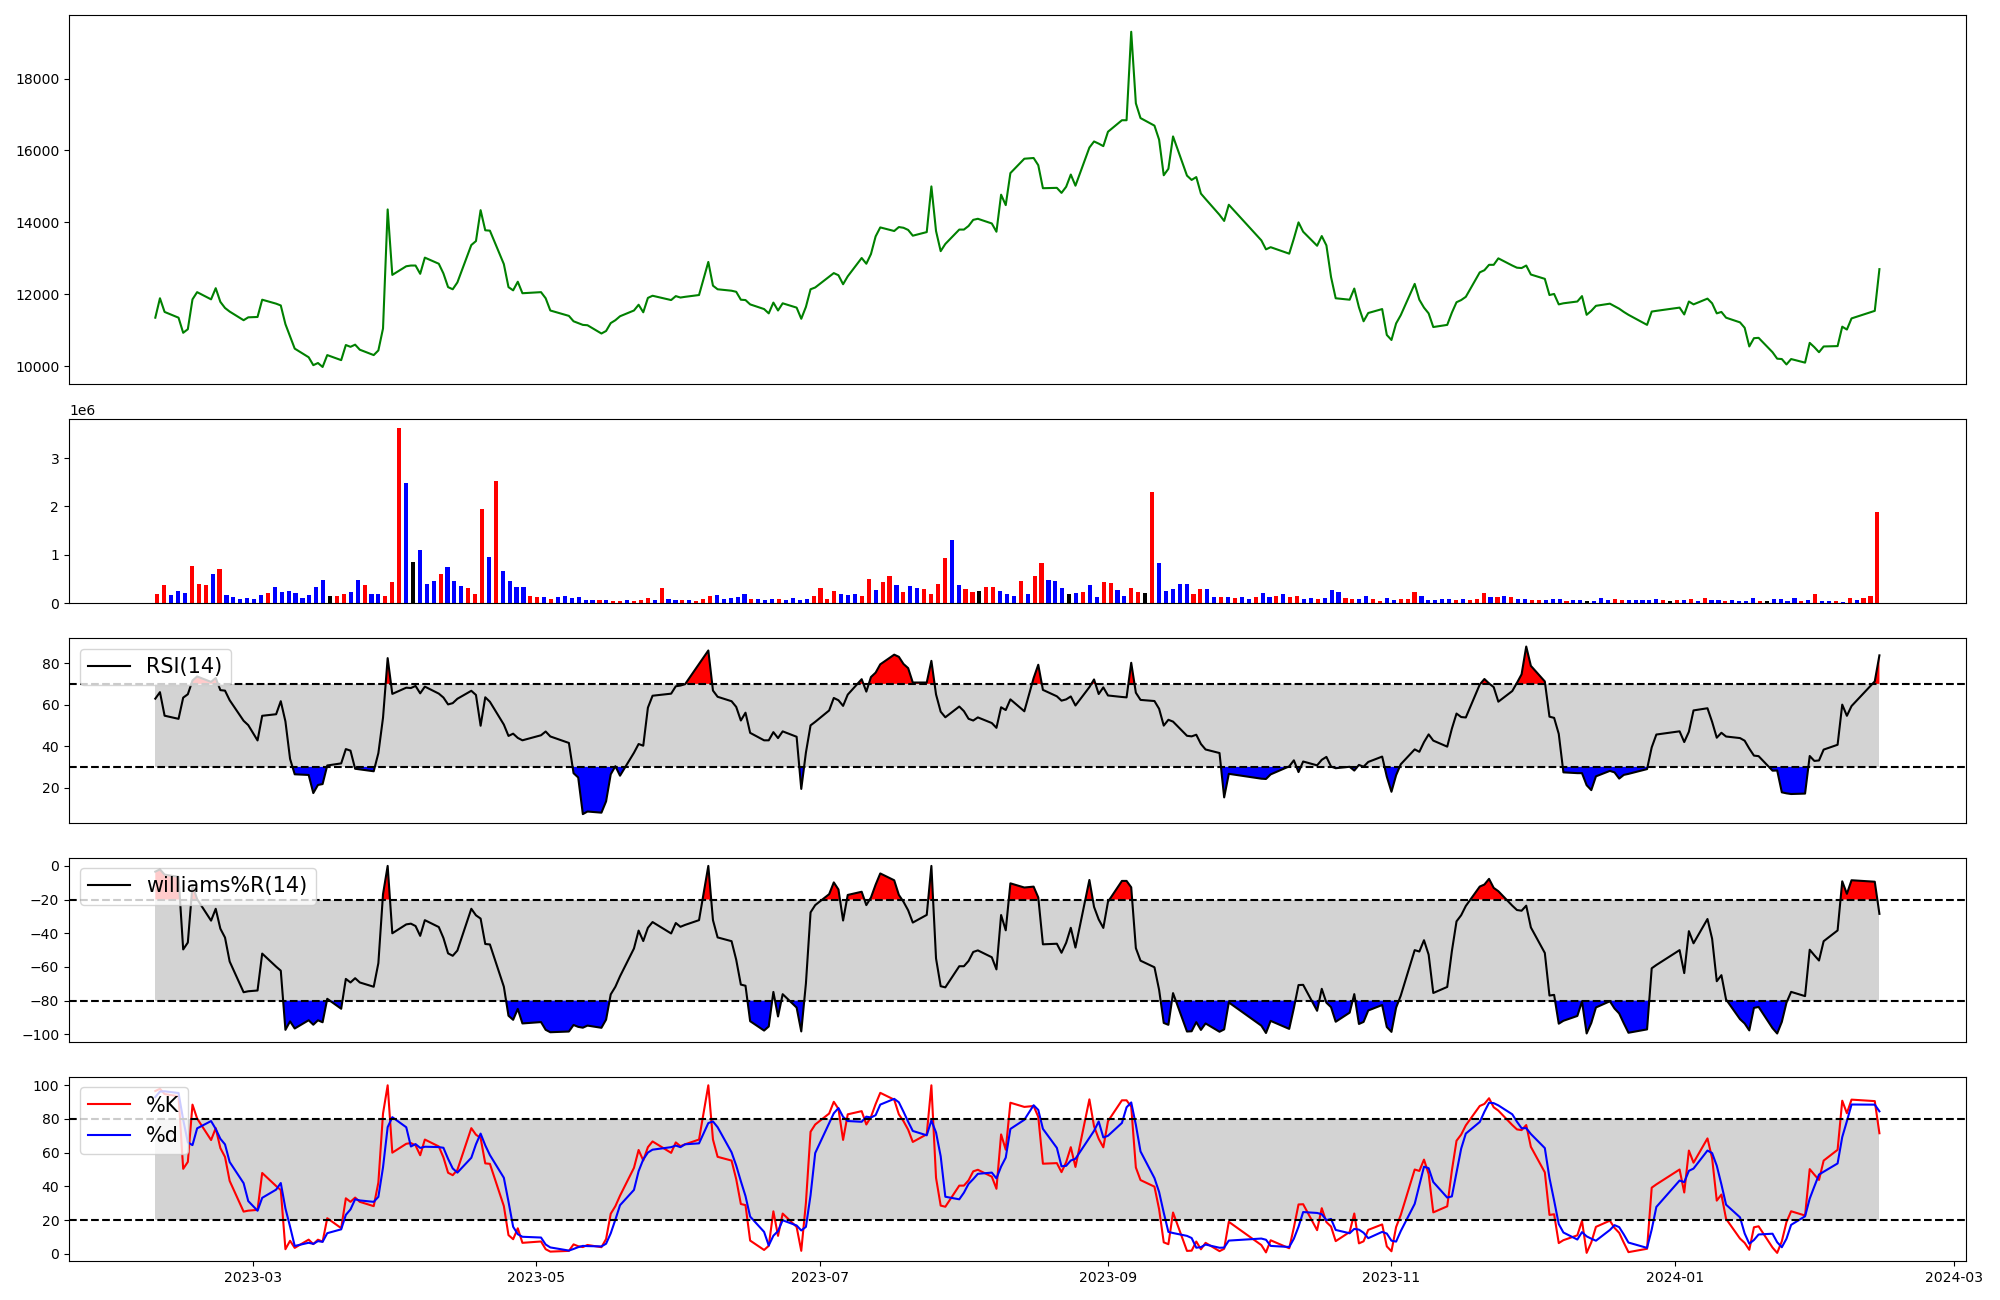
Task: Click the 2024-03 x-axis date label
Action: tap(1954, 1277)
